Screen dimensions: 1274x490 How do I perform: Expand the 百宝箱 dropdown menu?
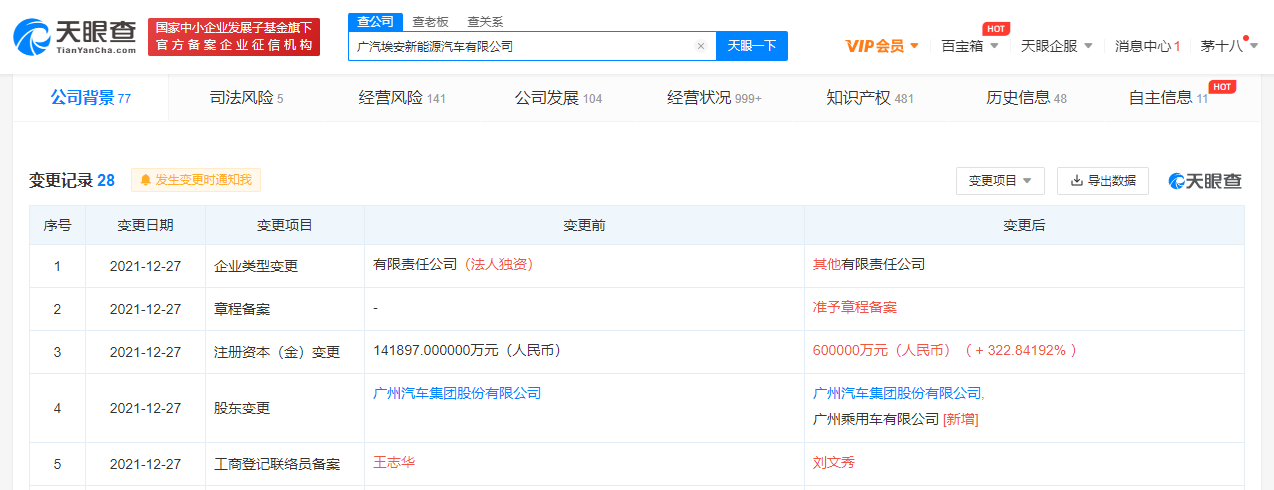click(969, 46)
